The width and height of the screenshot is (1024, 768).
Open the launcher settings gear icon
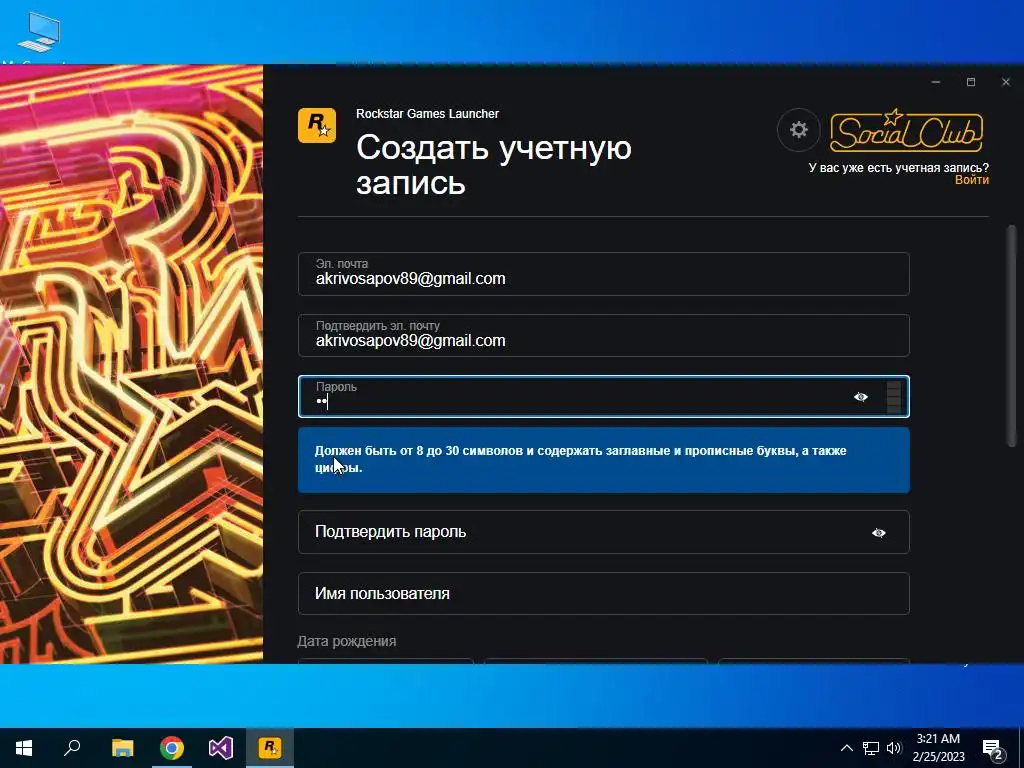tap(798, 129)
